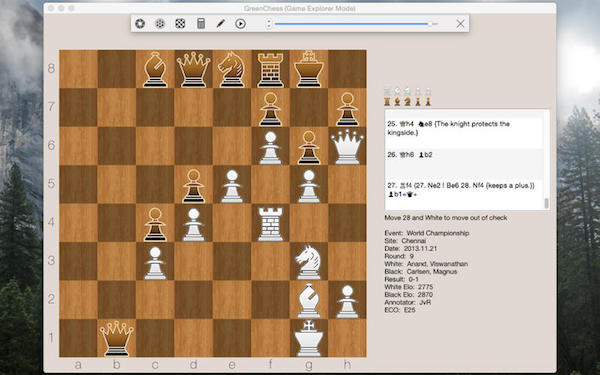Click the aperture-shaped icon in the toolbar
The width and height of the screenshot is (600, 375).
pos(140,24)
